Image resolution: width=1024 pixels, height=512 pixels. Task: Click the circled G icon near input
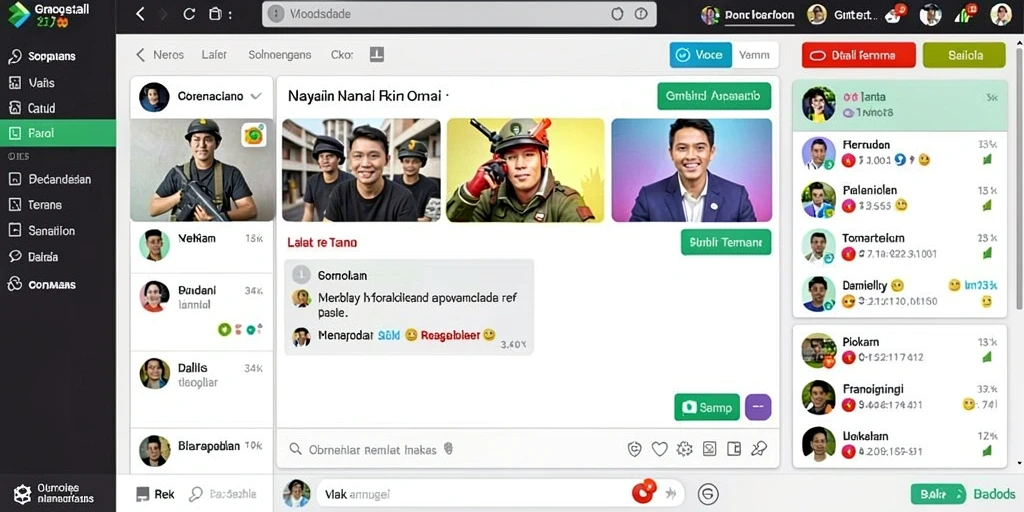point(708,494)
